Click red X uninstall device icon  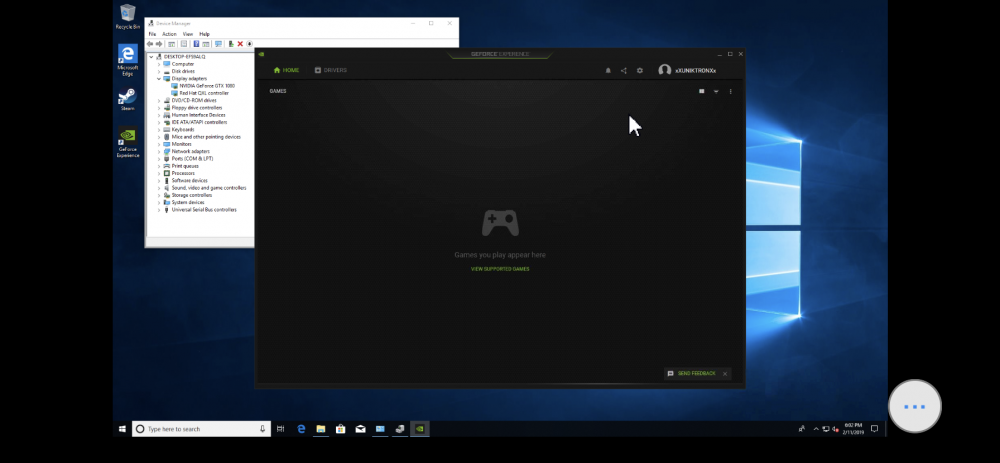240,44
